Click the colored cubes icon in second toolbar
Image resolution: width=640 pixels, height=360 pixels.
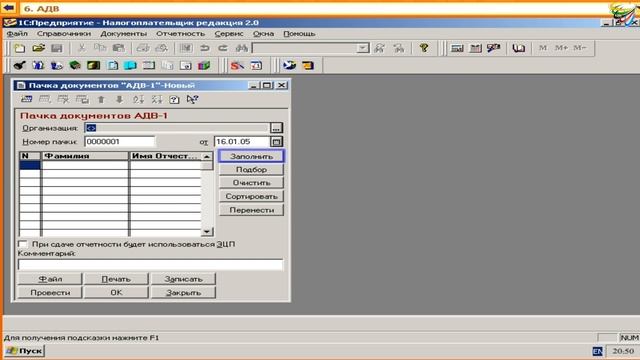point(204,65)
